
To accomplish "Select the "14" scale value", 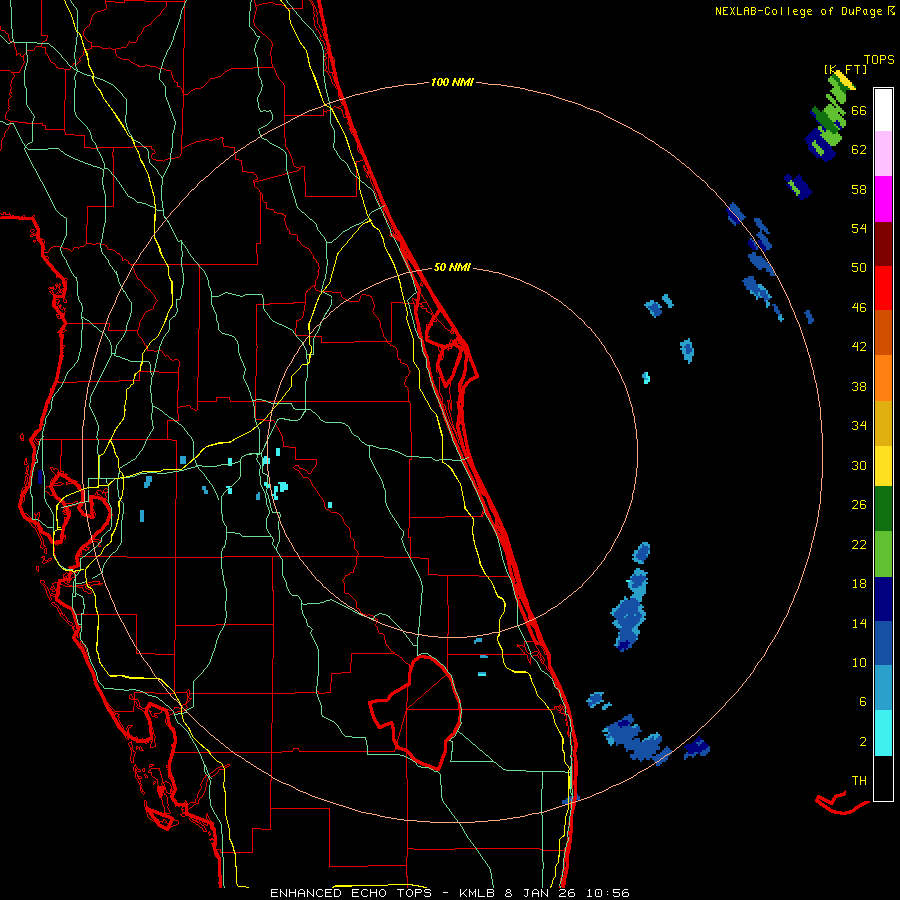I will (859, 623).
